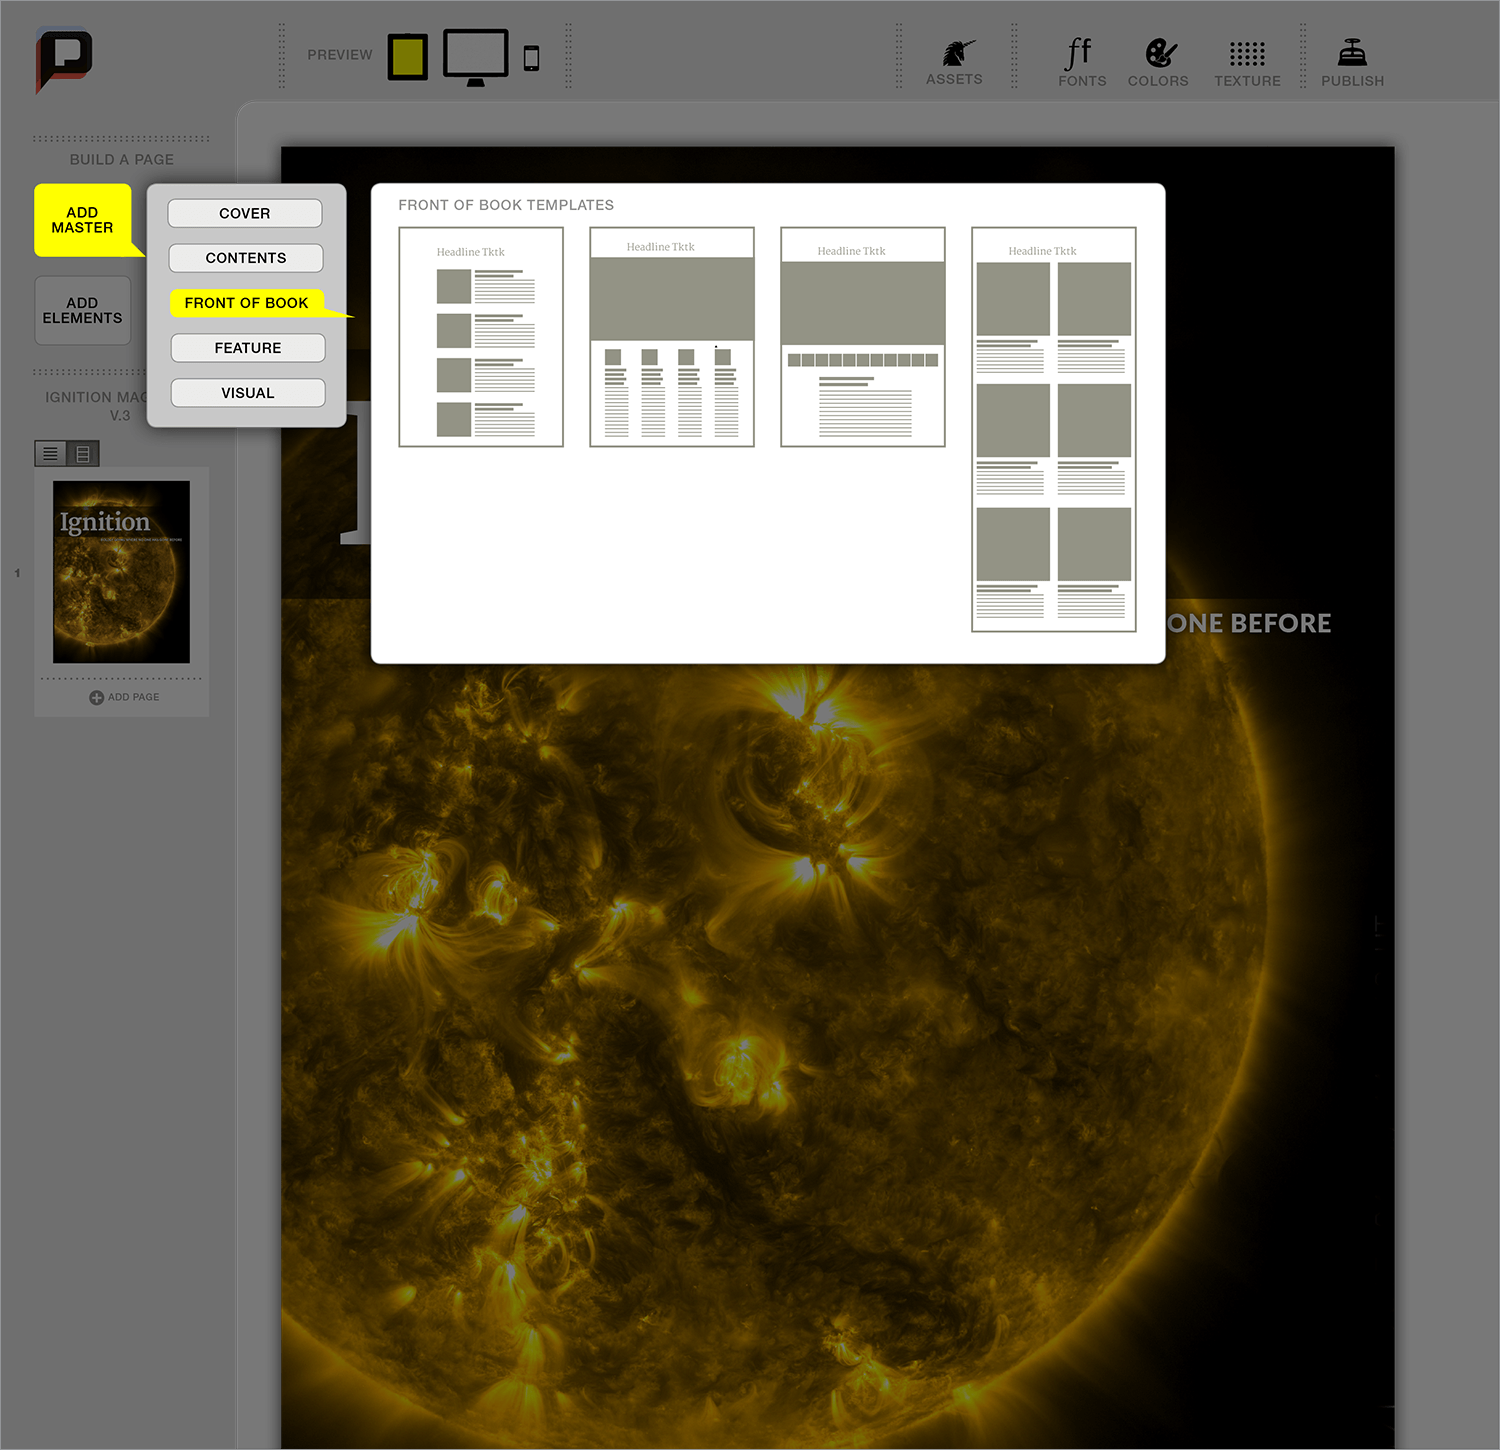Switch to list view of pages
The width and height of the screenshot is (1500, 1450).
point(50,454)
